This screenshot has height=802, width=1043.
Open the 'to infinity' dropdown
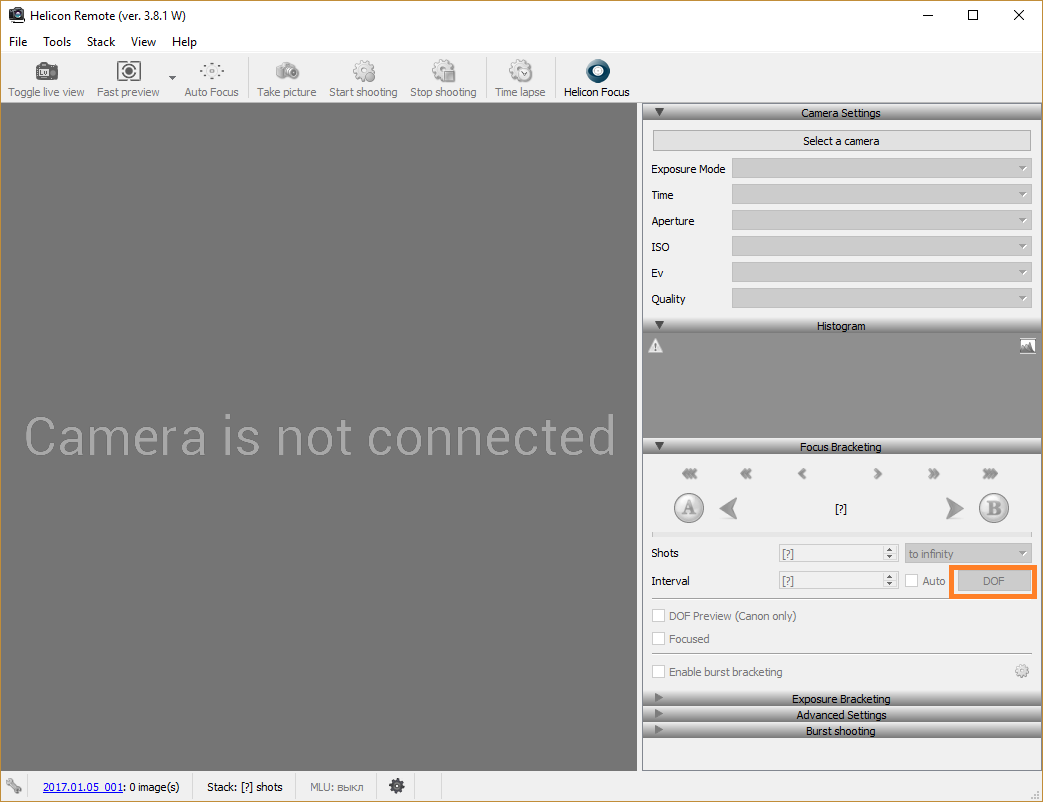point(968,553)
